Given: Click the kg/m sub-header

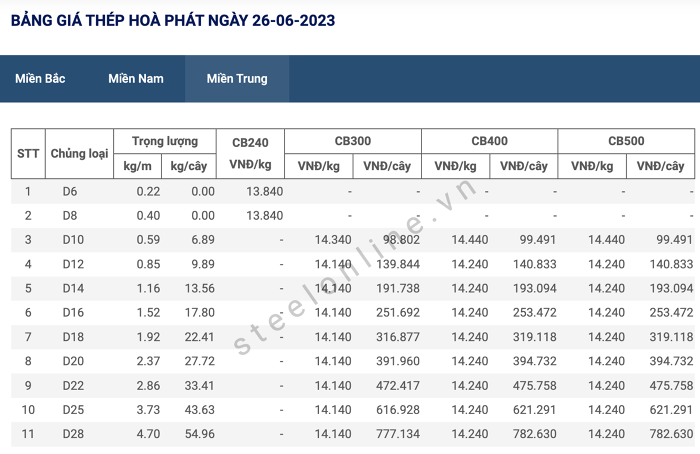Looking at the screenshot, I should 138,166.
